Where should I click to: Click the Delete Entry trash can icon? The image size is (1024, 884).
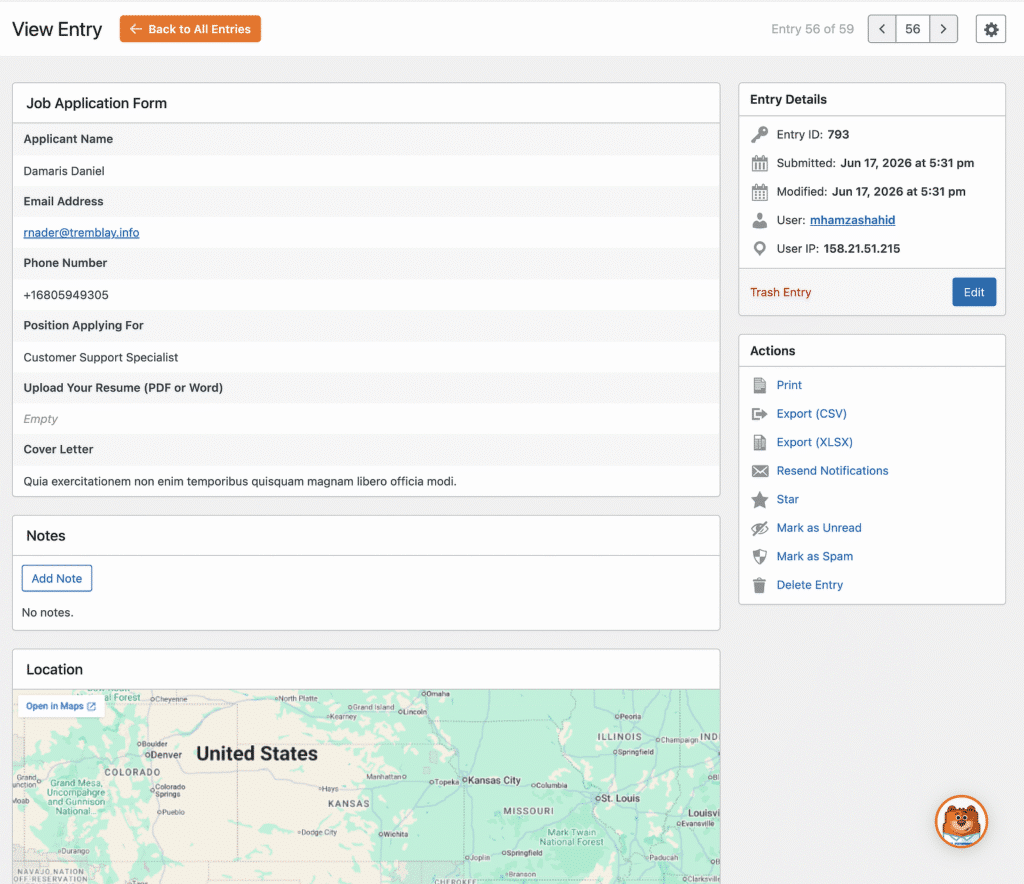[760, 585]
